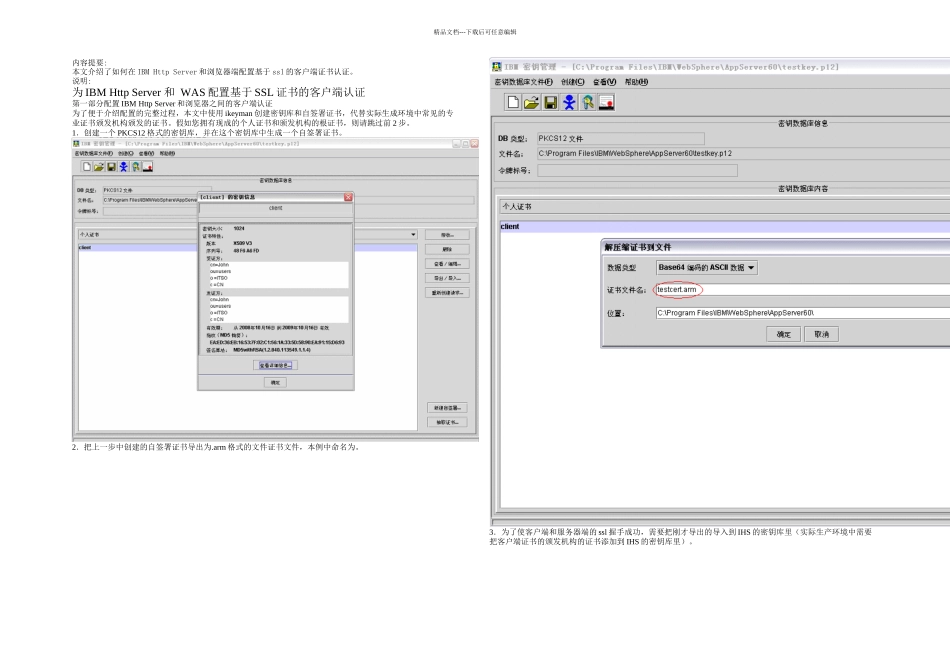Click the 解压缩证书到文件 dialog title
This screenshot has width=950, height=672.
click(x=637, y=247)
